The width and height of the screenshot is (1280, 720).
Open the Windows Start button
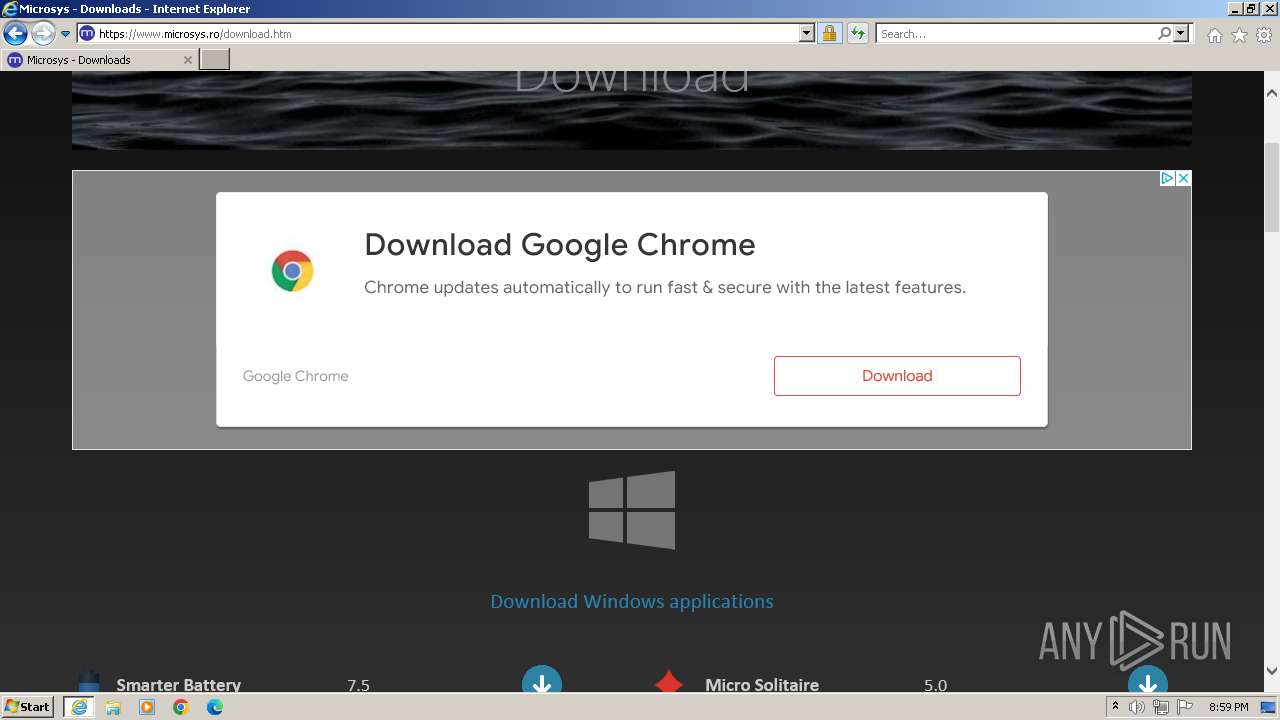click(28, 707)
